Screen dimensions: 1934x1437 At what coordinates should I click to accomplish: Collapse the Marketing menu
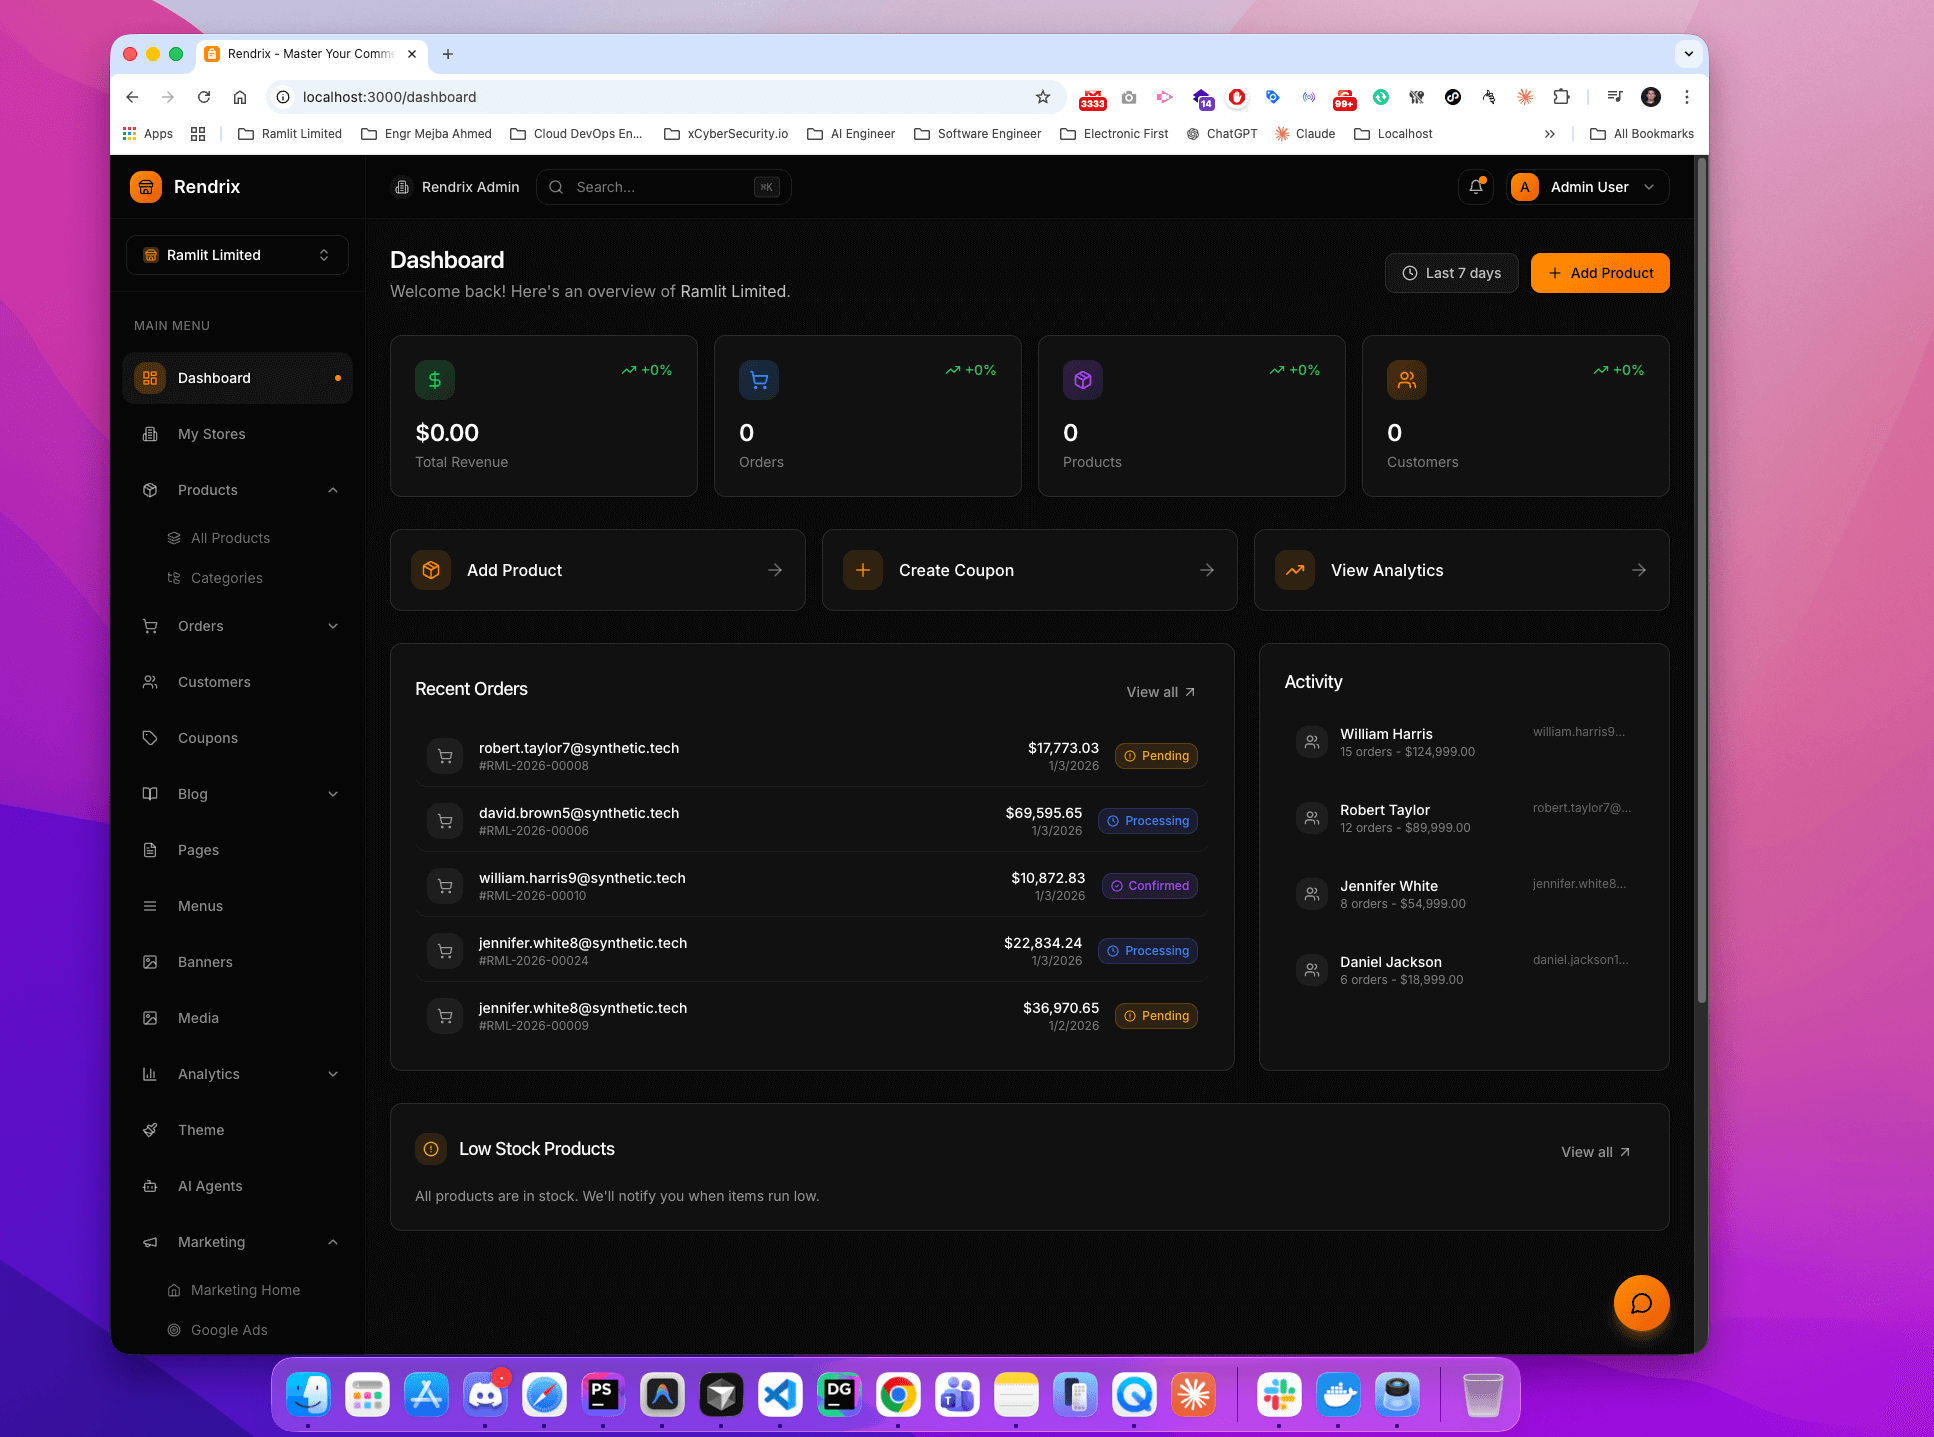point(237,1241)
